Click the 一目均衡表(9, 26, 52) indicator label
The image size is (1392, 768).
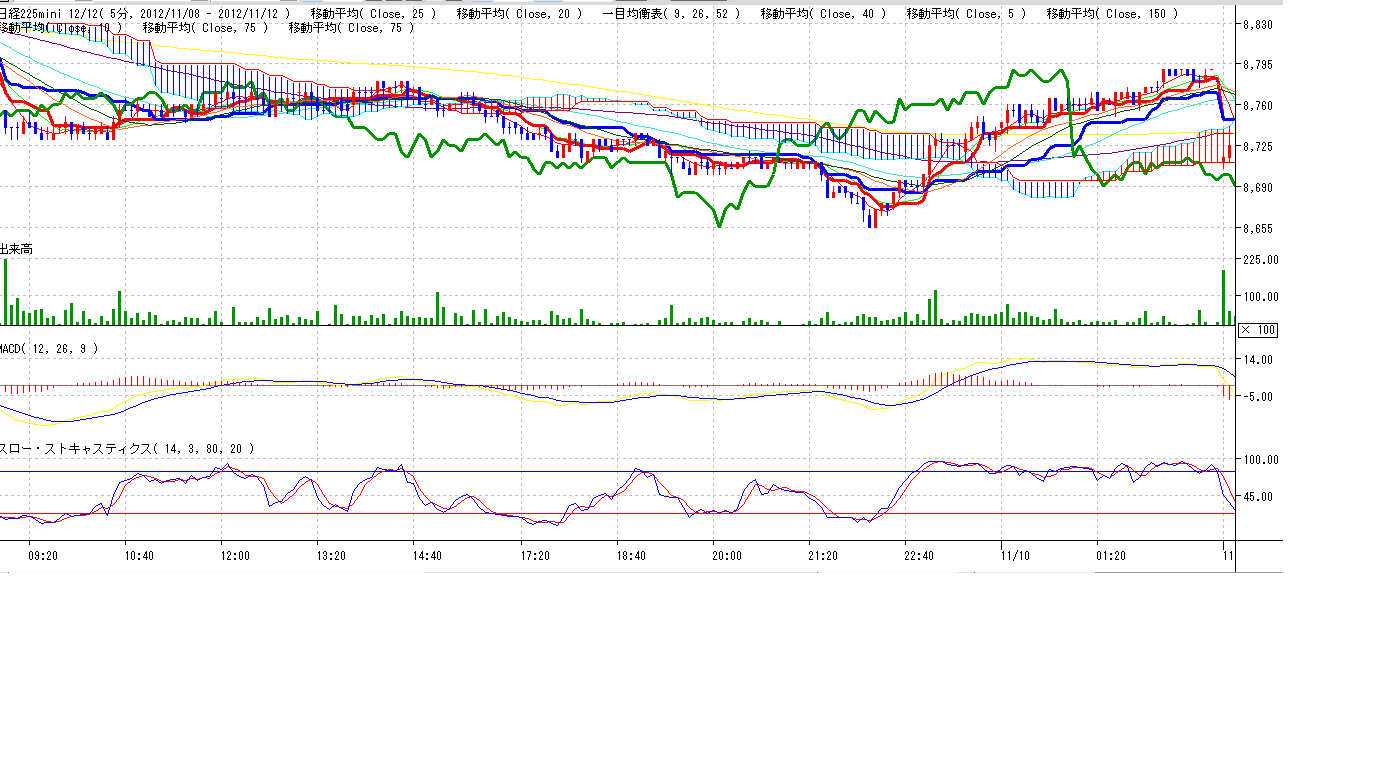pos(673,14)
